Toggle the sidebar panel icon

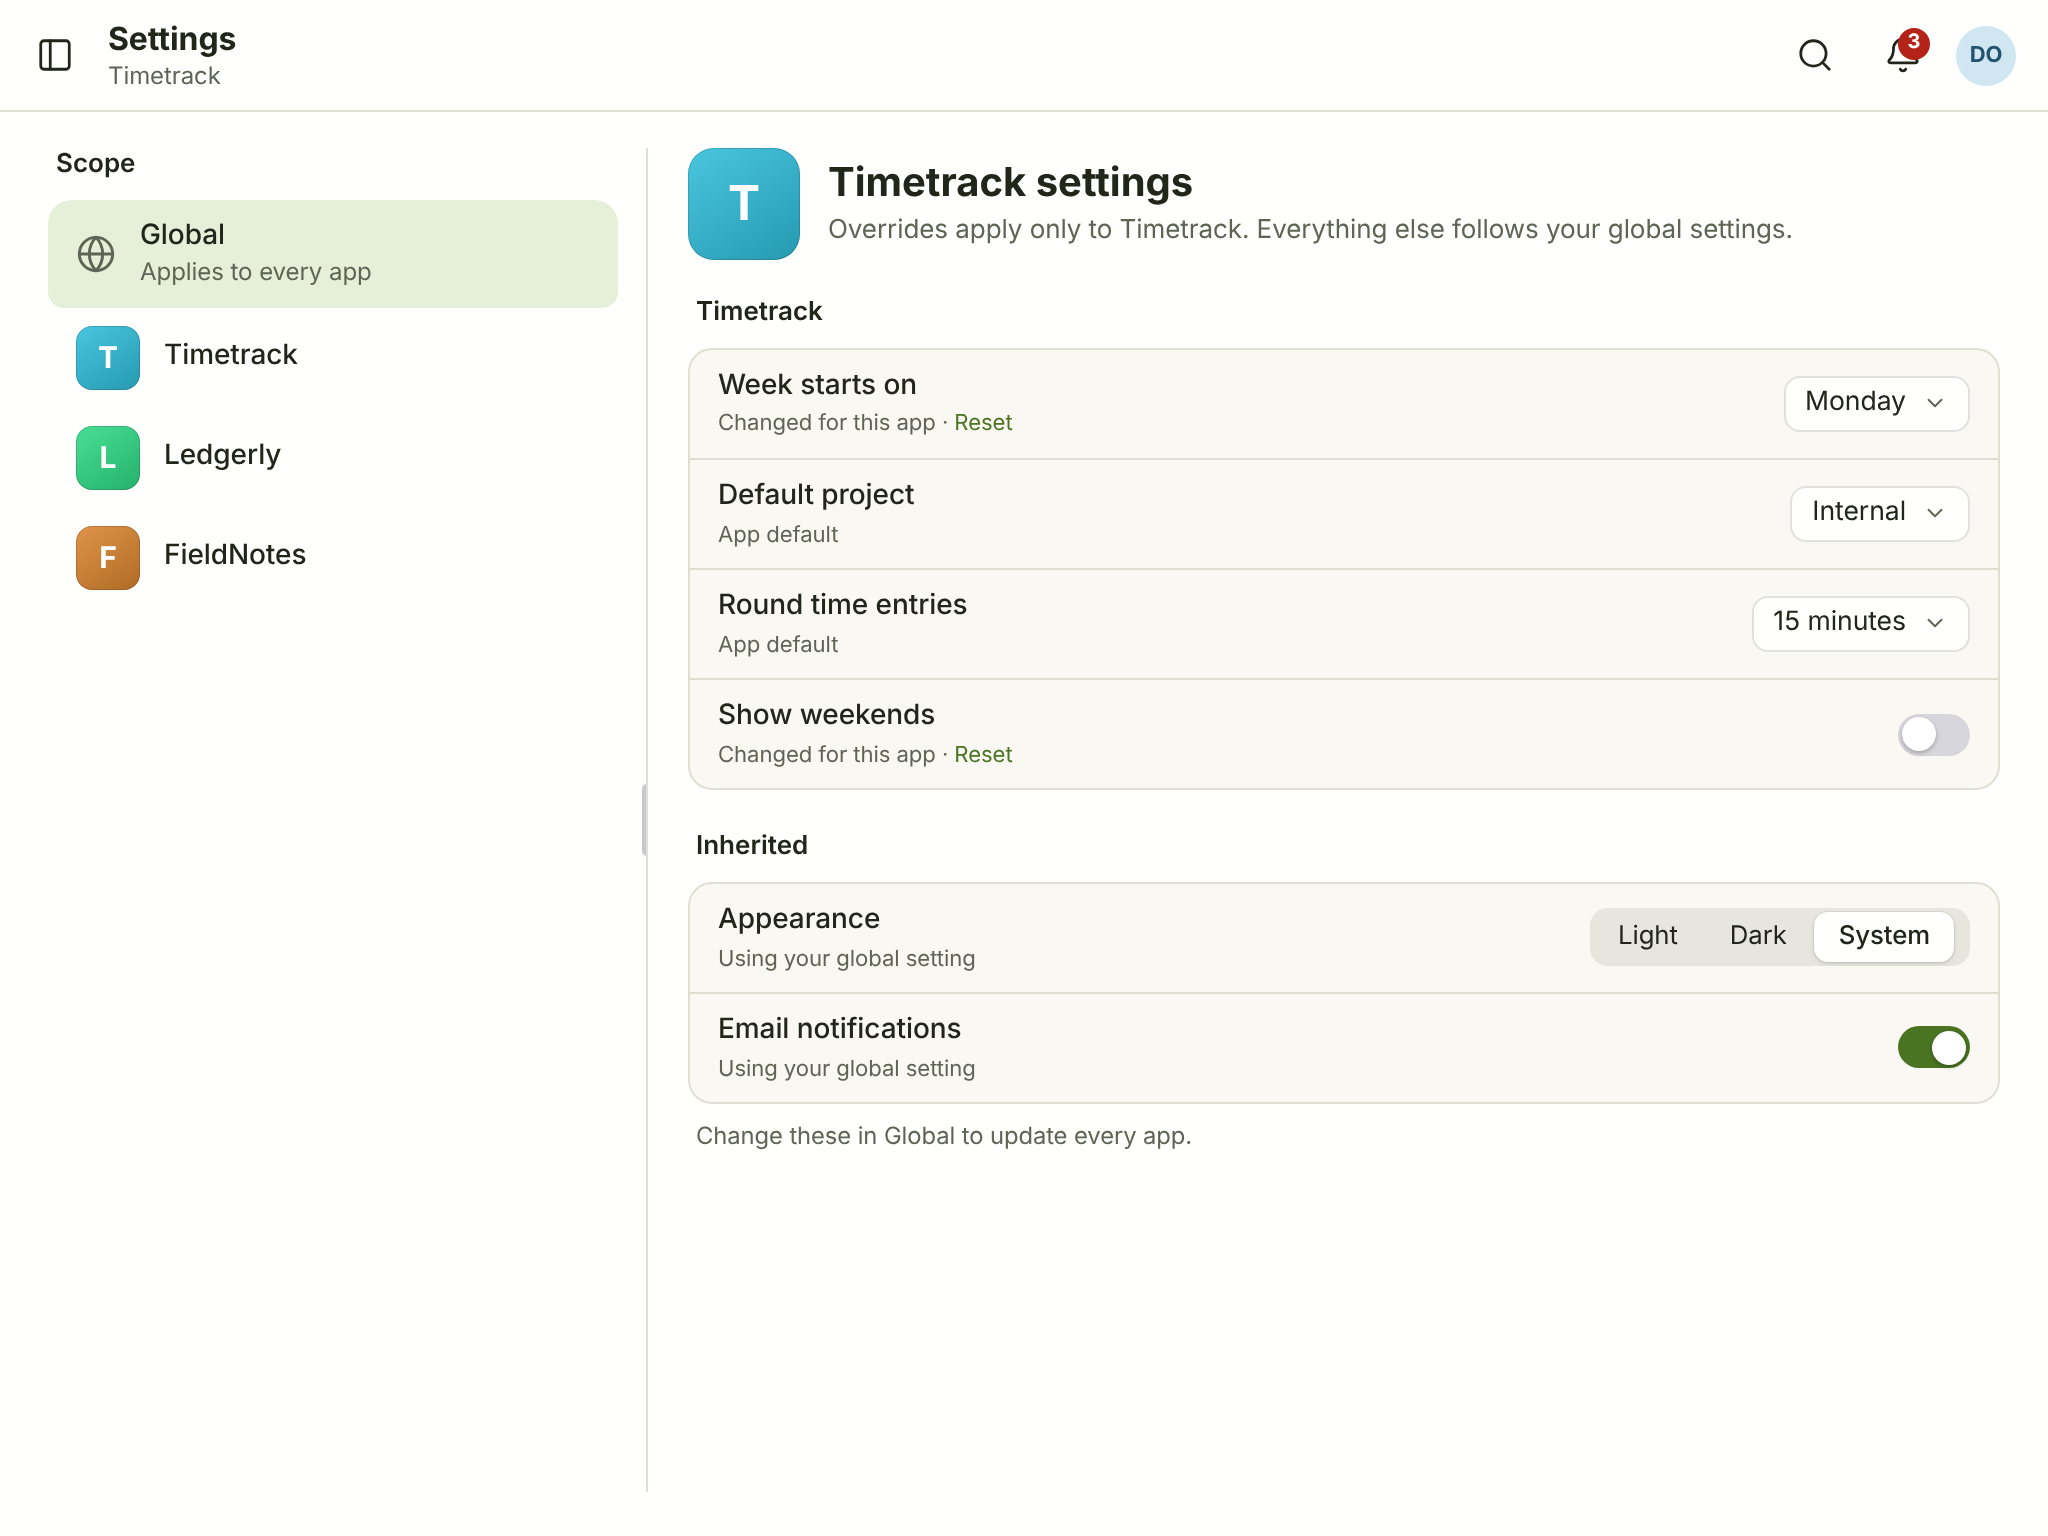pyautogui.click(x=55, y=55)
